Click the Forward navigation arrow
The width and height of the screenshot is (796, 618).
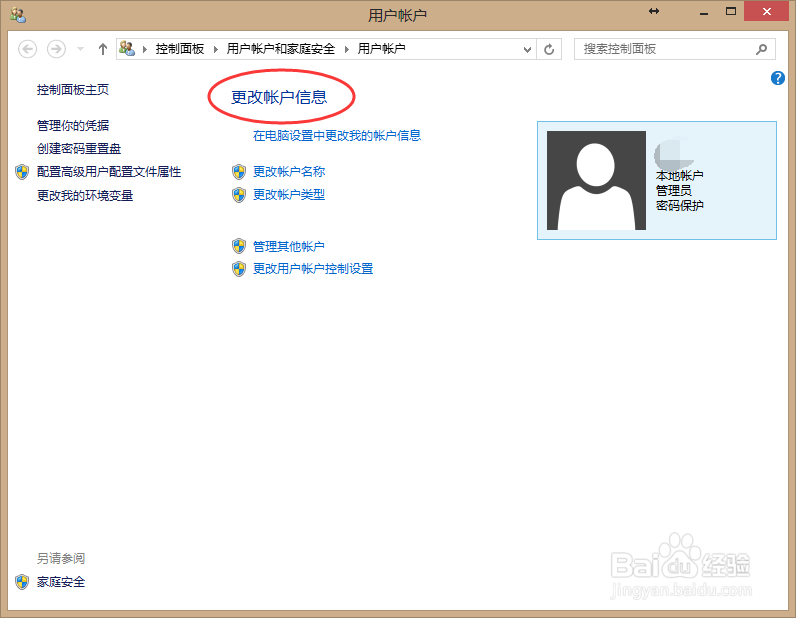pos(56,49)
